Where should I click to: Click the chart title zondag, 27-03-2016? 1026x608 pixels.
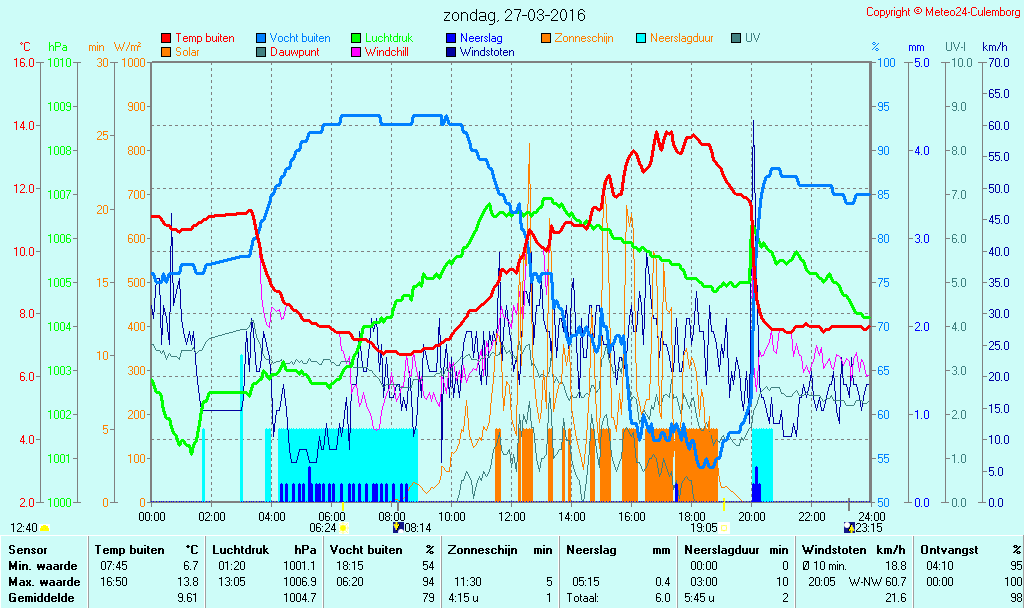click(514, 15)
